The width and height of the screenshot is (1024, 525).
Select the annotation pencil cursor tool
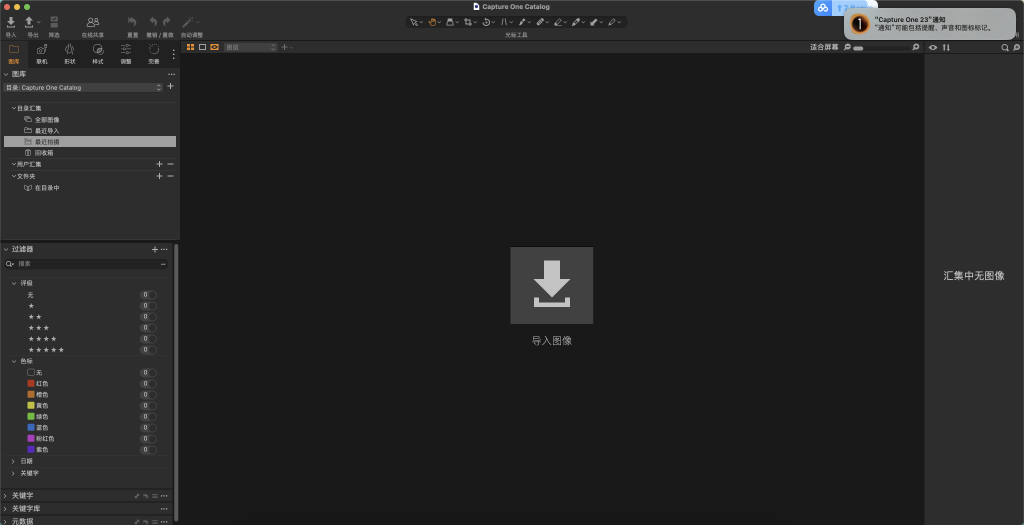(612, 22)
